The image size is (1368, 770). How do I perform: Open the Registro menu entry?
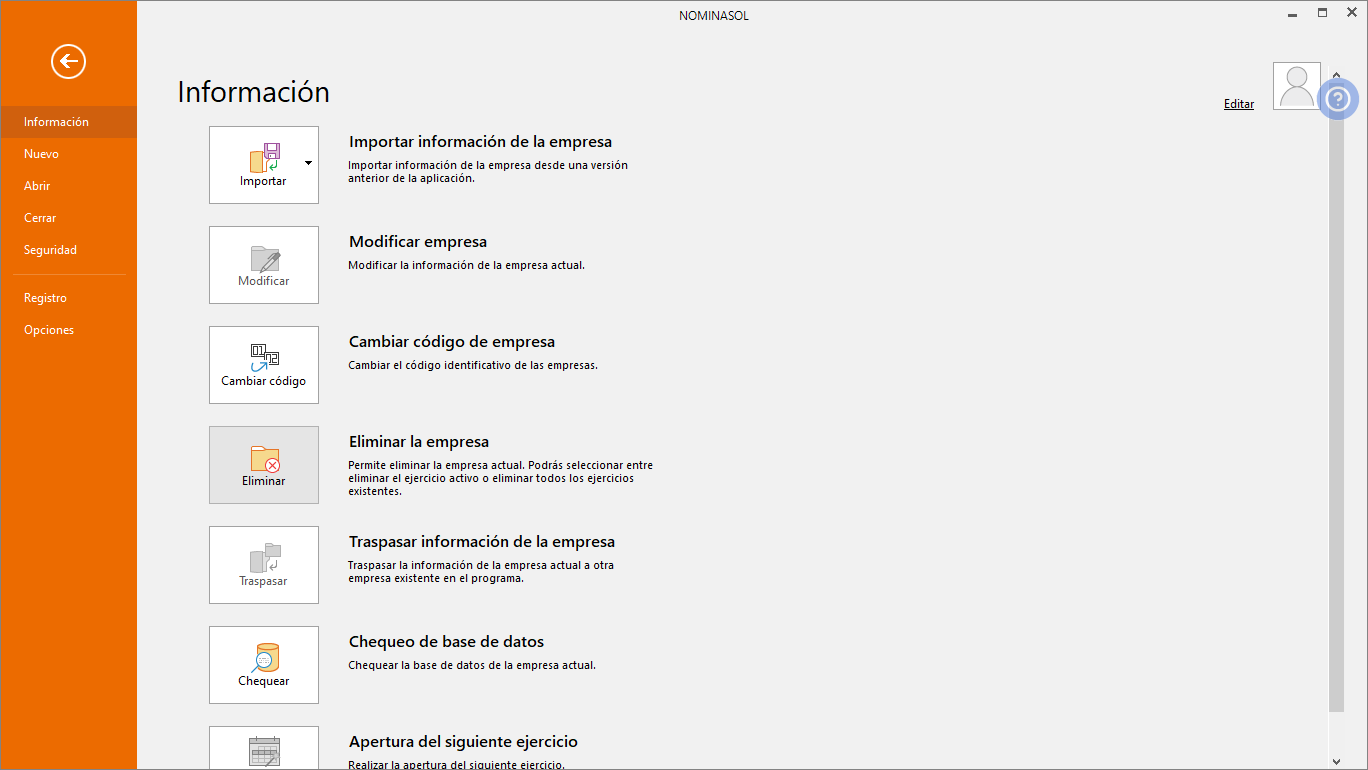click(68, 298)
